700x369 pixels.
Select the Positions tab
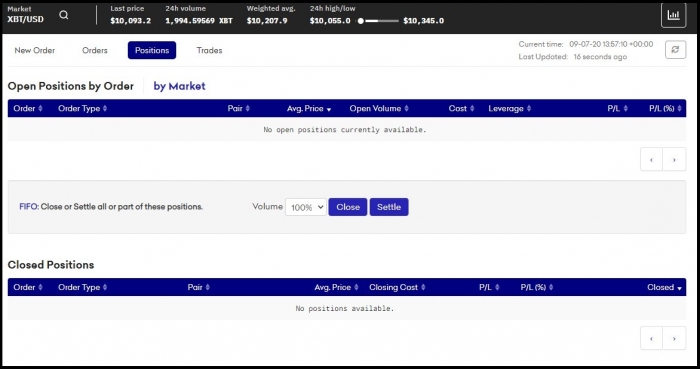click(152, 50)
